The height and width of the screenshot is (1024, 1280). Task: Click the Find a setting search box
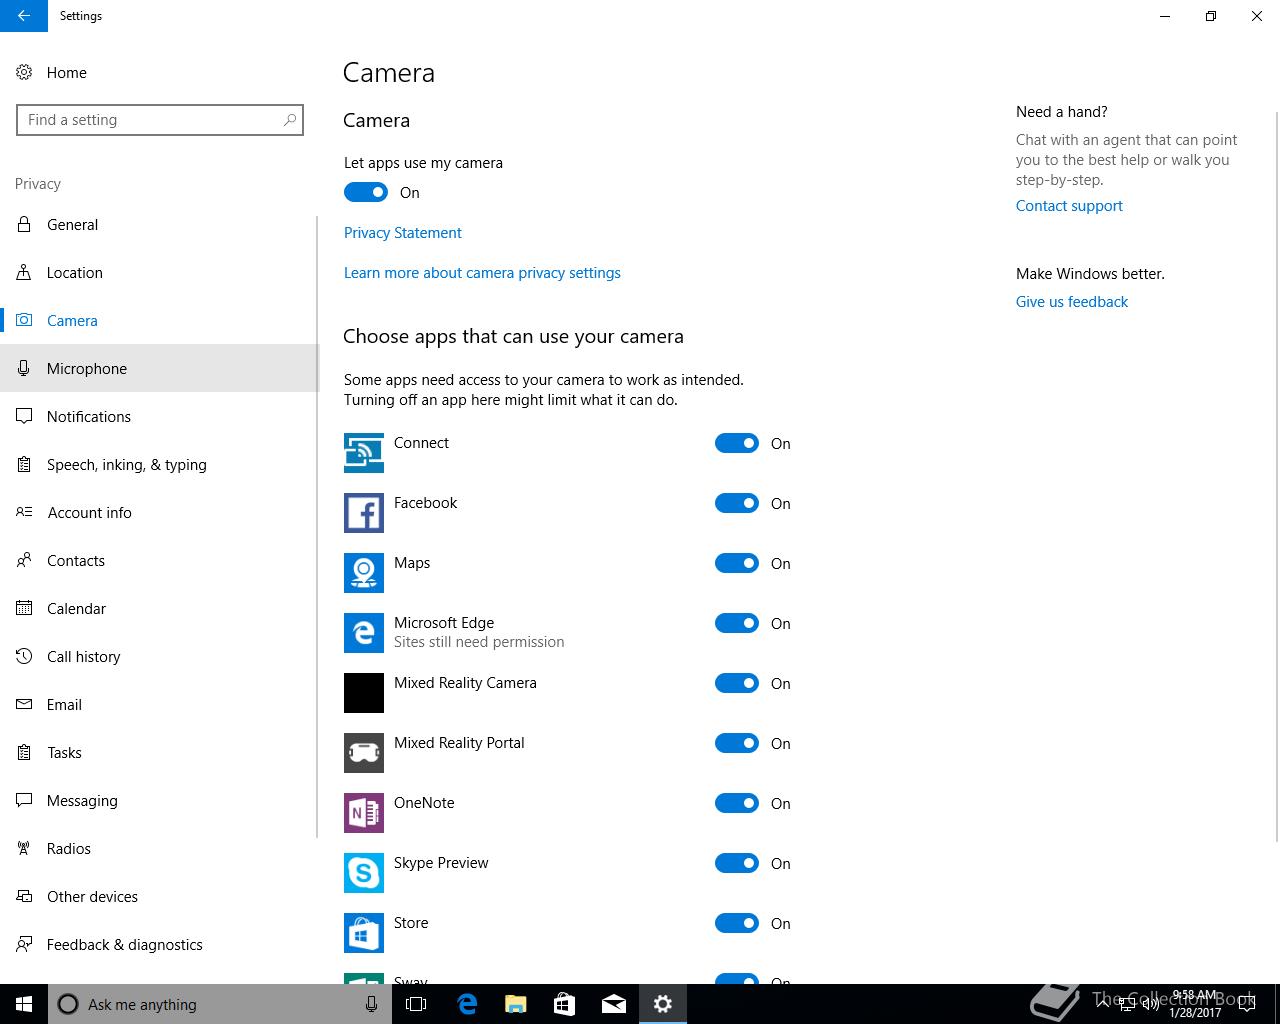(x=160, y=120)
